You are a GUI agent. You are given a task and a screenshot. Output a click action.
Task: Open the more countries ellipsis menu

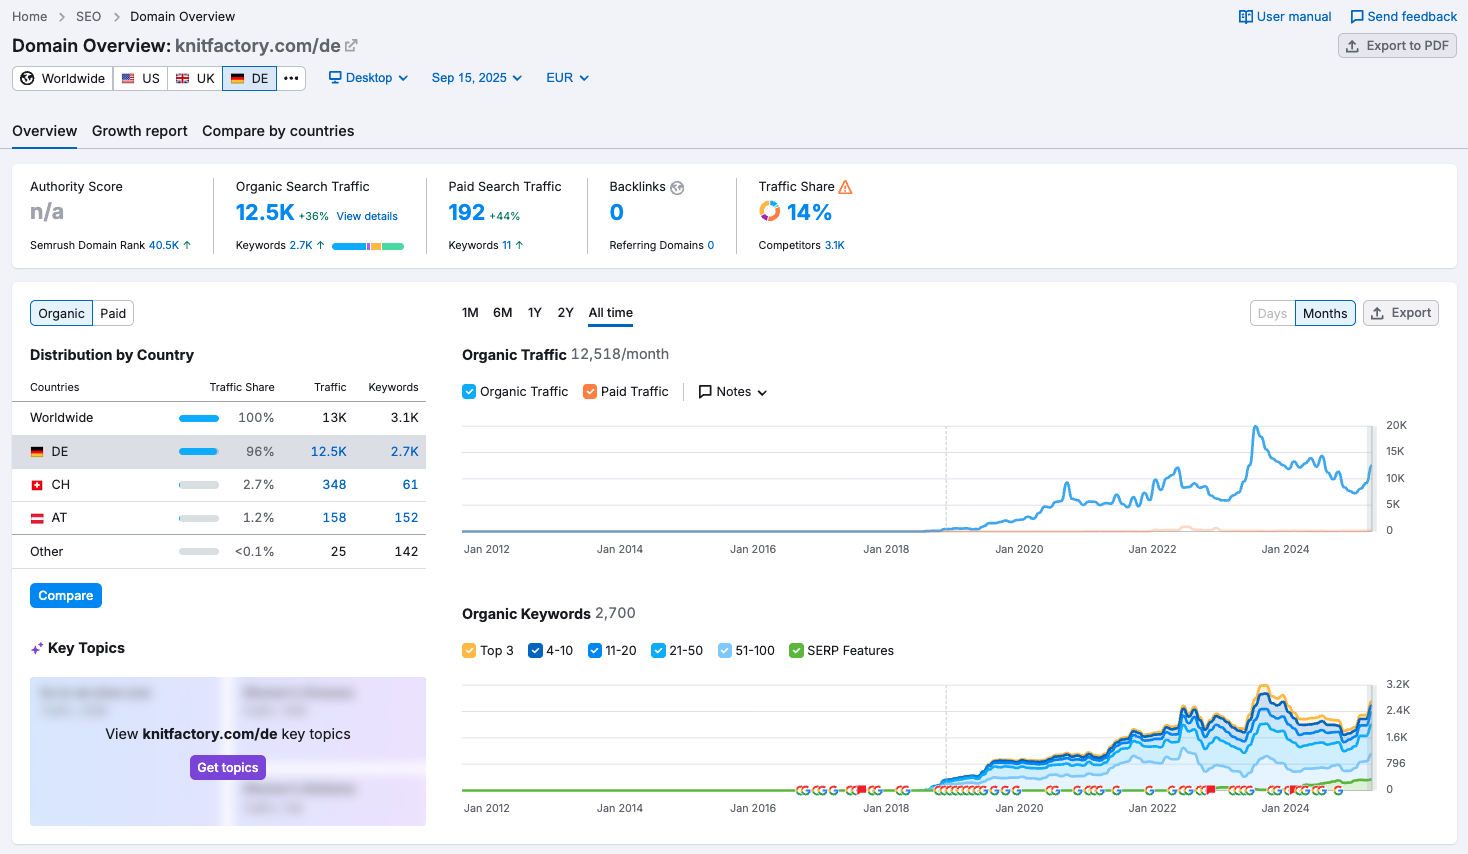point(291,78)
